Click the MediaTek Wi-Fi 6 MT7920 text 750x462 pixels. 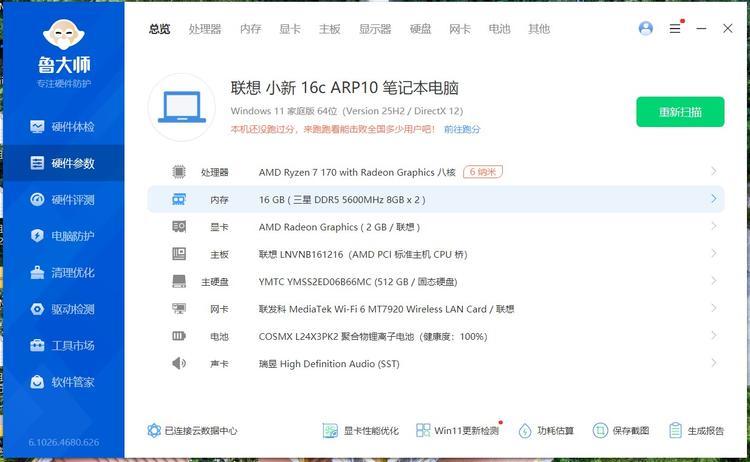pyautogui.click(x=386, y=309)
